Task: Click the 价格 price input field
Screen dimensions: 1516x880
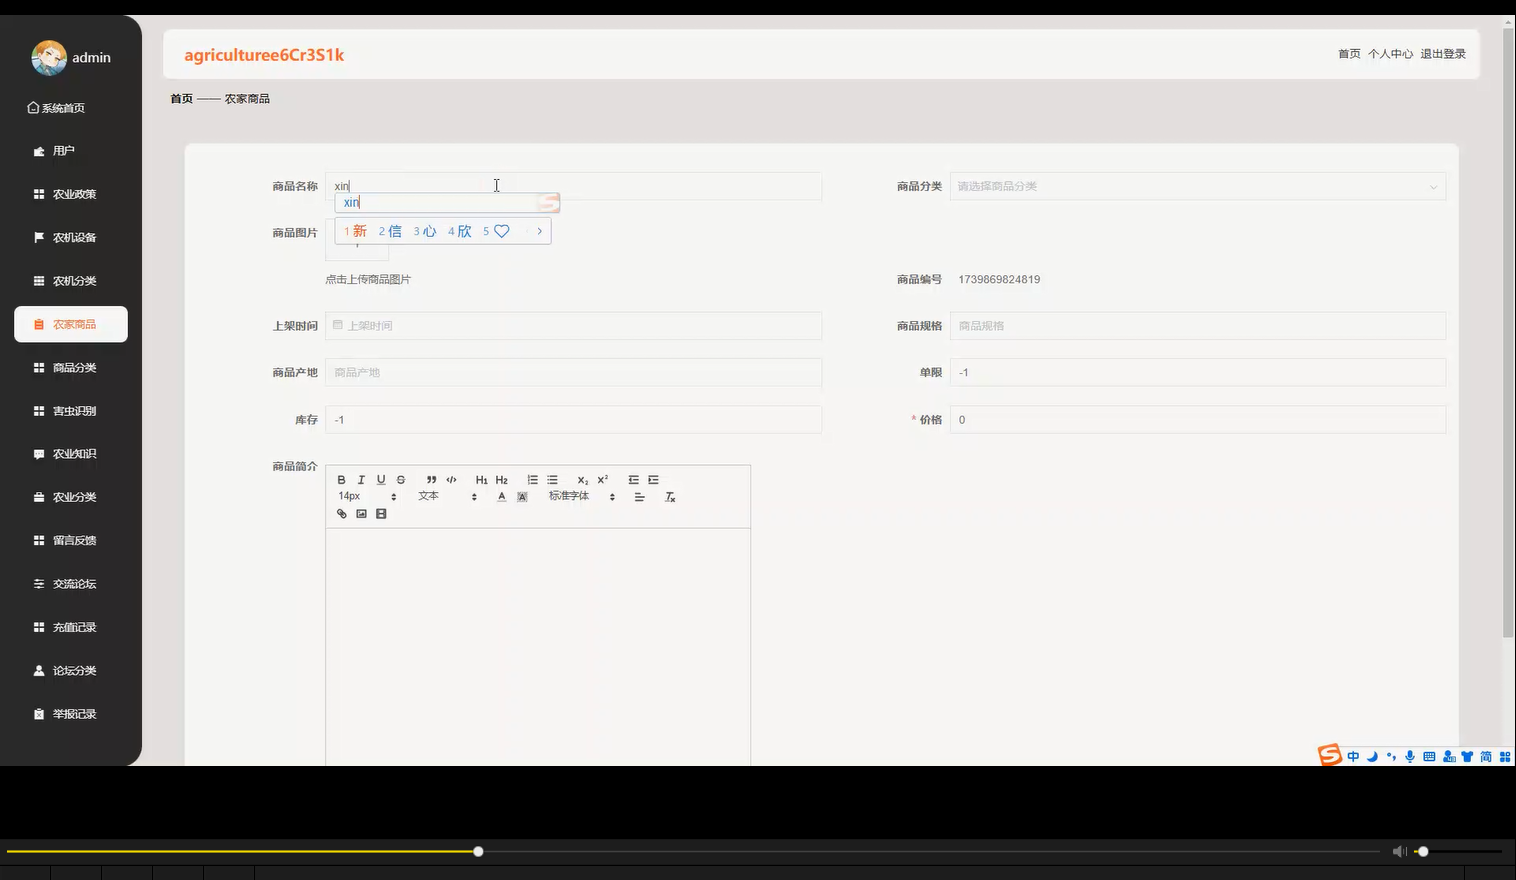Action: (1197, 420)
